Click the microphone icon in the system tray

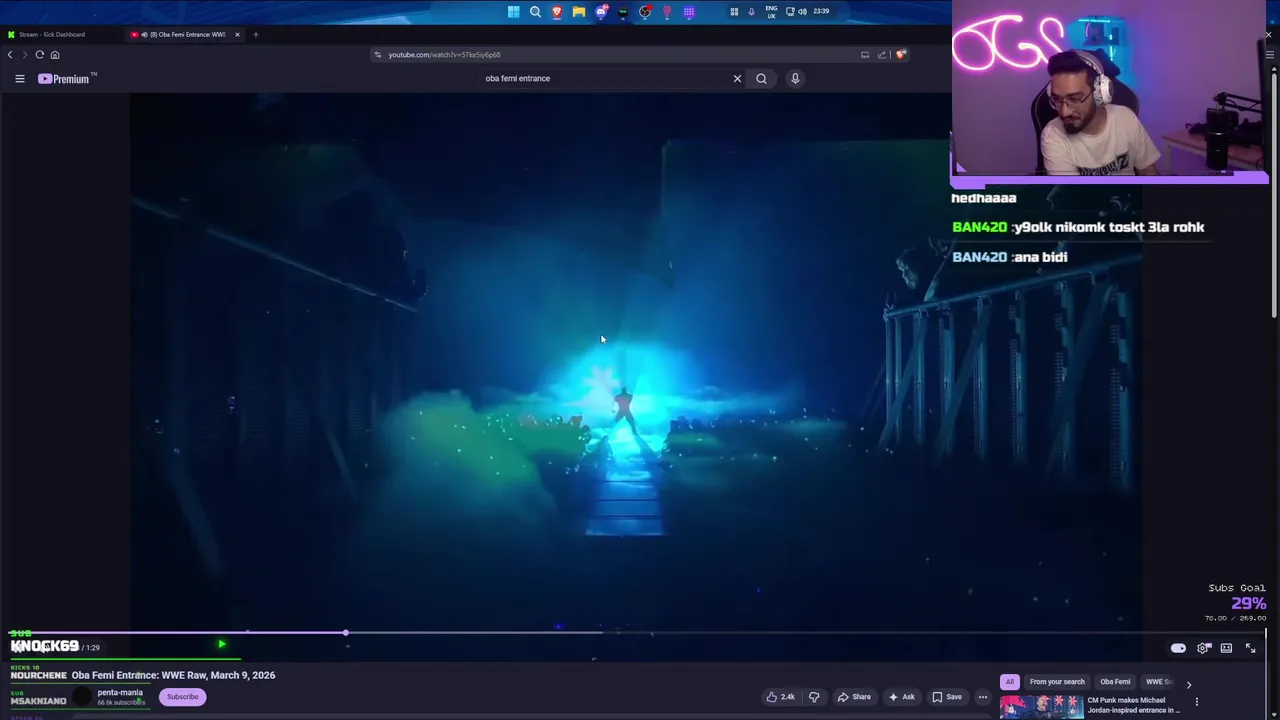click(751, 12)
